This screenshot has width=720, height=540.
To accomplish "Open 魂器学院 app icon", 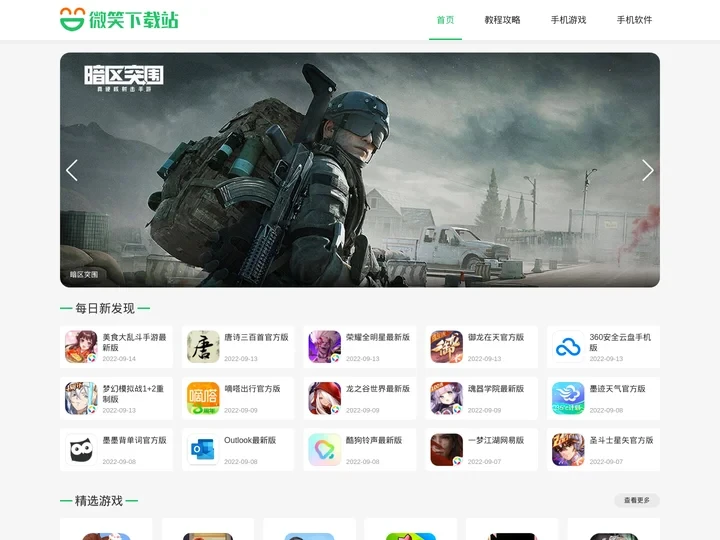I will click(x=446, y=398).
